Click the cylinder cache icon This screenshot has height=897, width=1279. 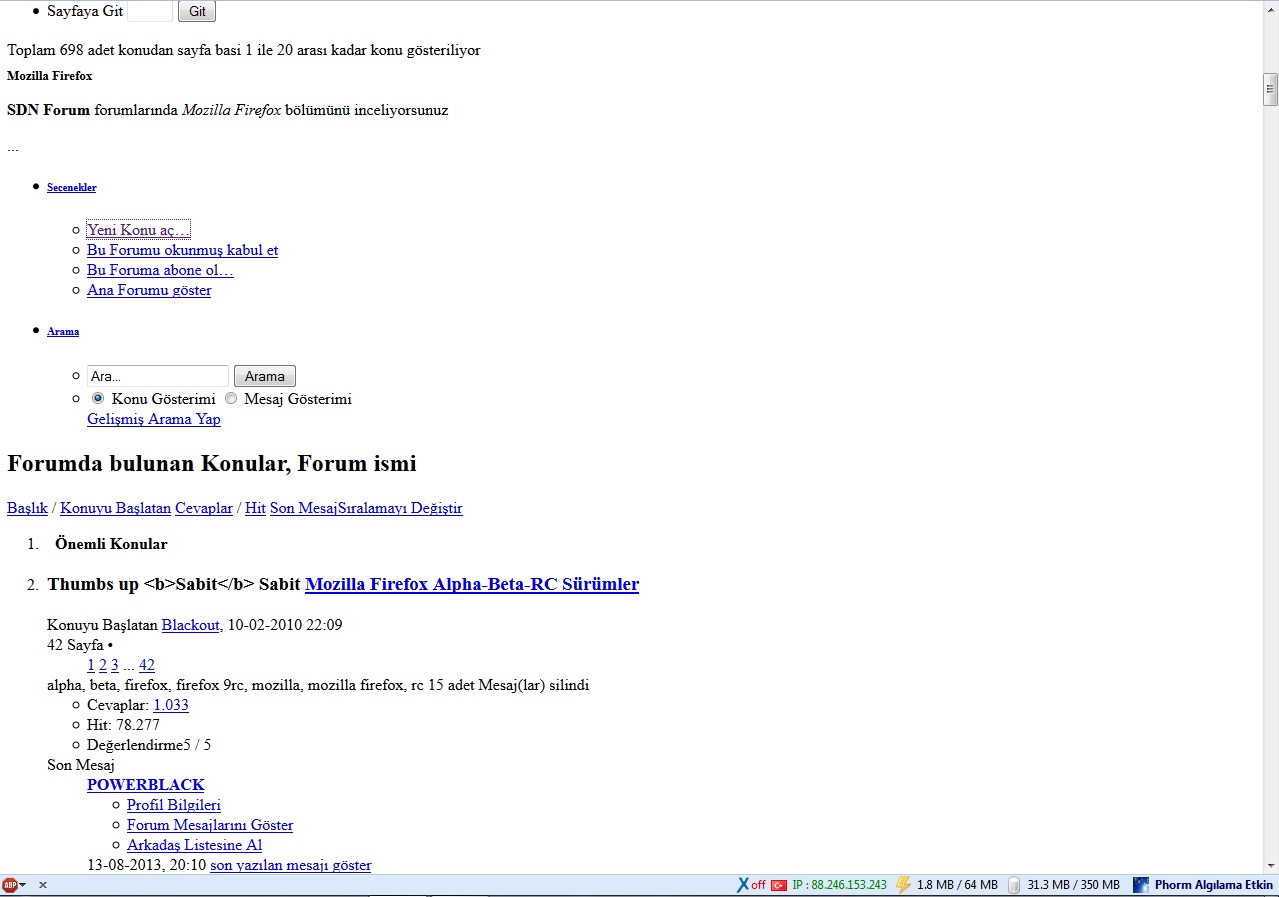(1014, 885)
